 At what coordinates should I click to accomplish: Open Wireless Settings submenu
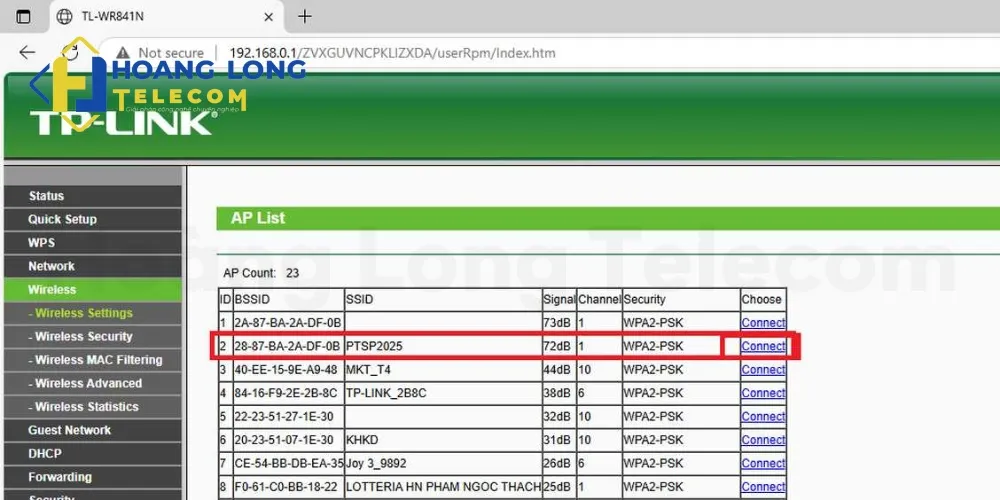[x=93, y=313]
